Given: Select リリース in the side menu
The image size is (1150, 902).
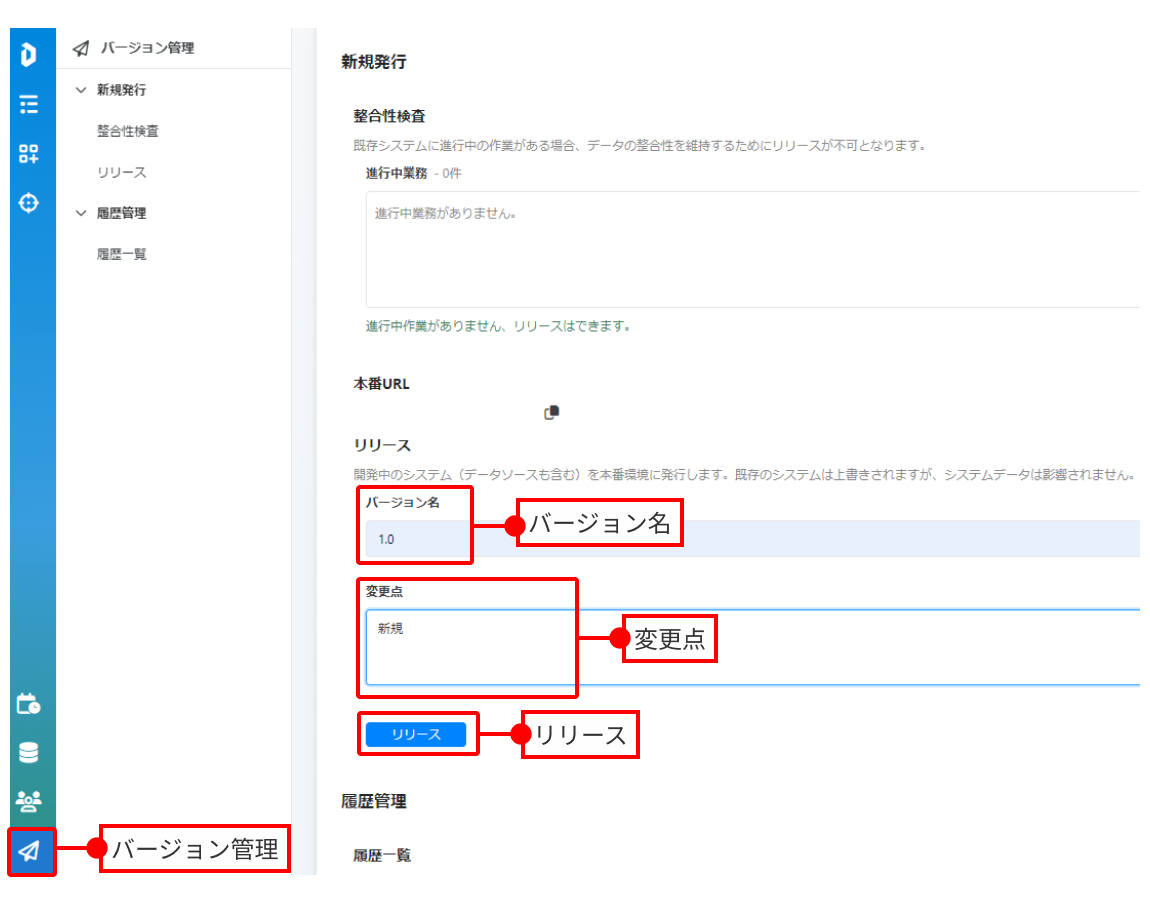Looking at the screenshot, I should (122, 172).
